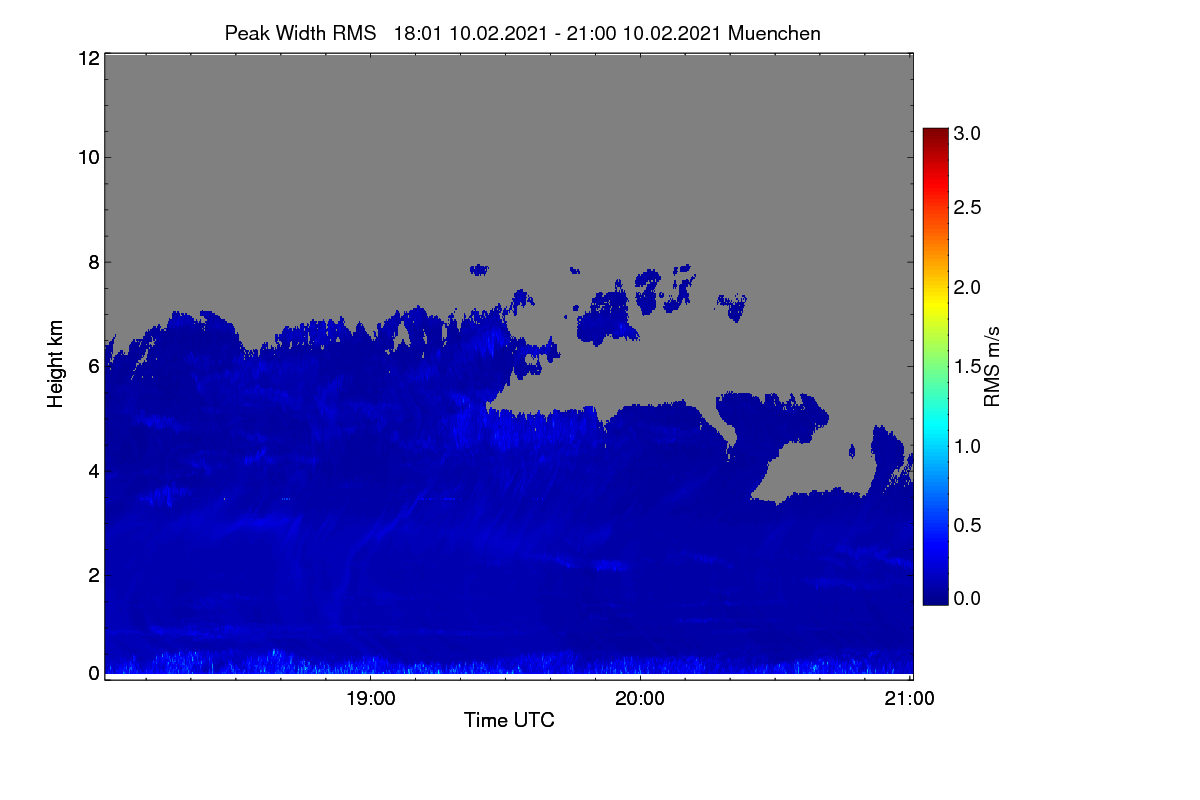The image size is (1200, 800).
Task: Click the plot title Peak Width RMS
Action: pyautogui.click(x=300, y=33)
